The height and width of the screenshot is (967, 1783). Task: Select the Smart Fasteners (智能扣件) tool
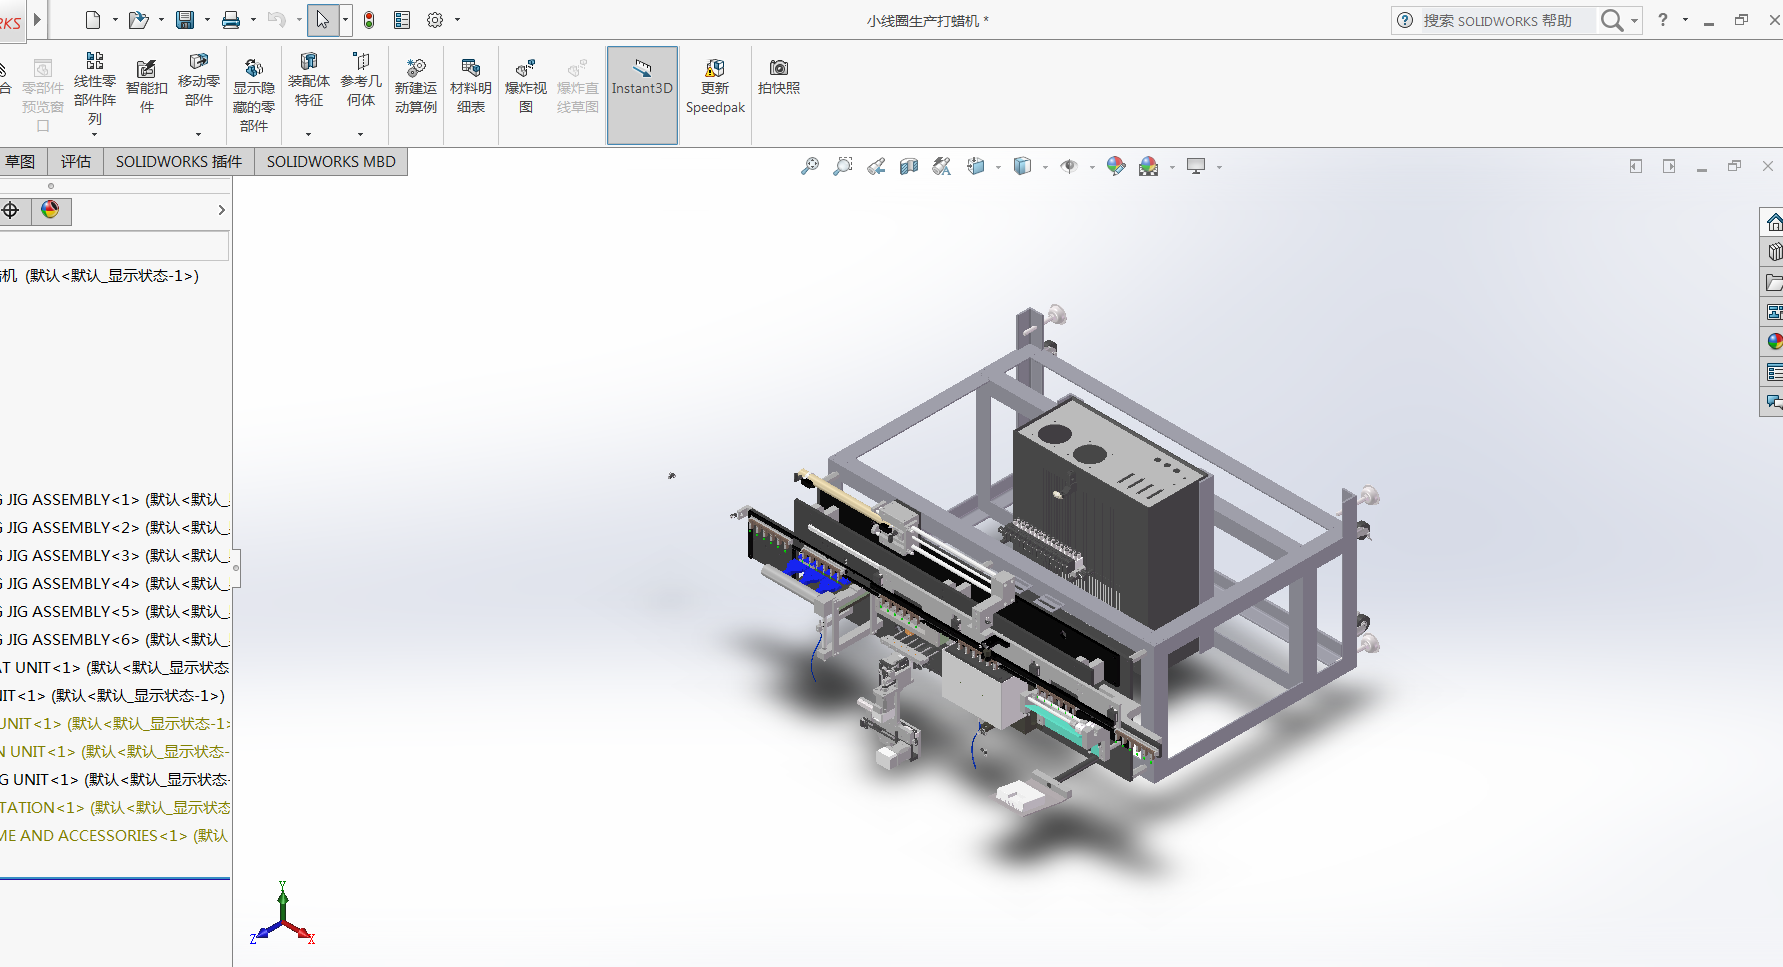pos(147,87)
